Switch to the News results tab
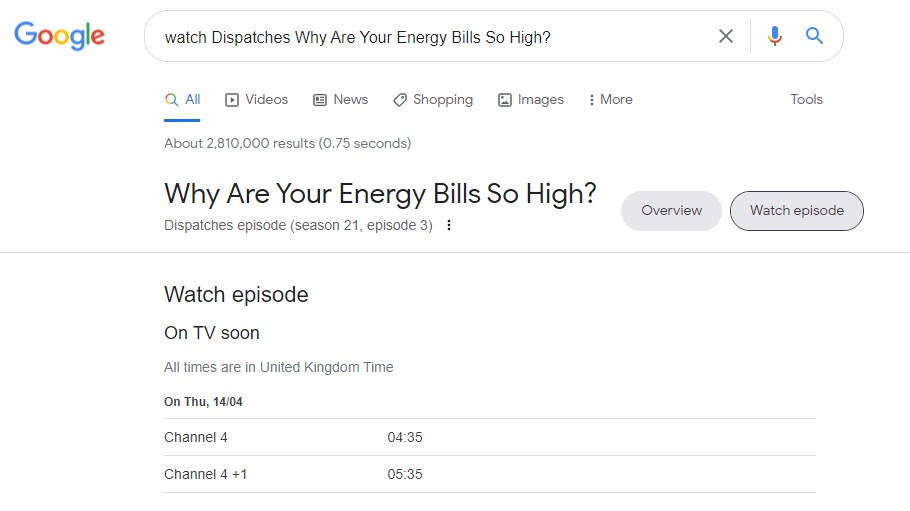Viewport: 910px width, 511px height. pyautogui.click(x=341, y=99)
